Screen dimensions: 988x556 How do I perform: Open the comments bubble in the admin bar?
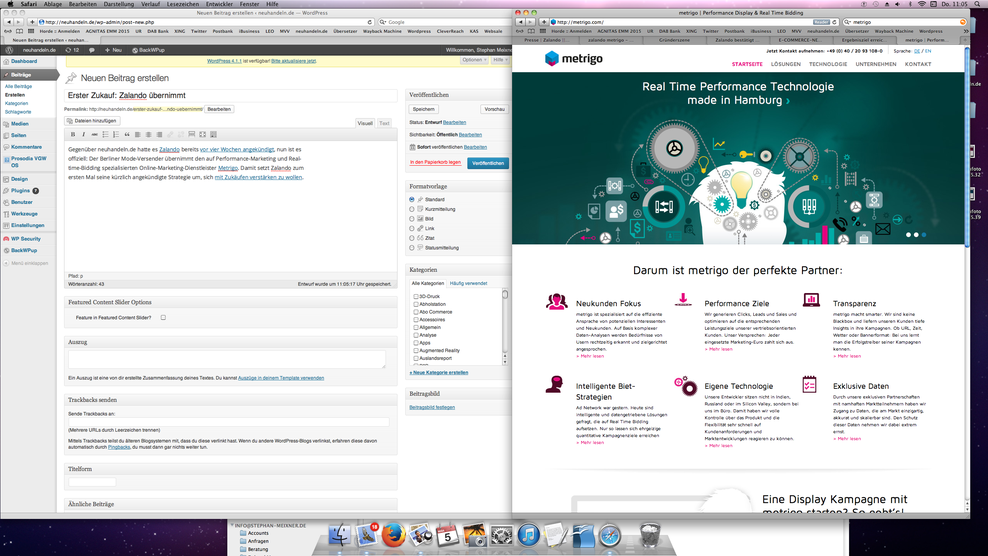coord(91,50)
